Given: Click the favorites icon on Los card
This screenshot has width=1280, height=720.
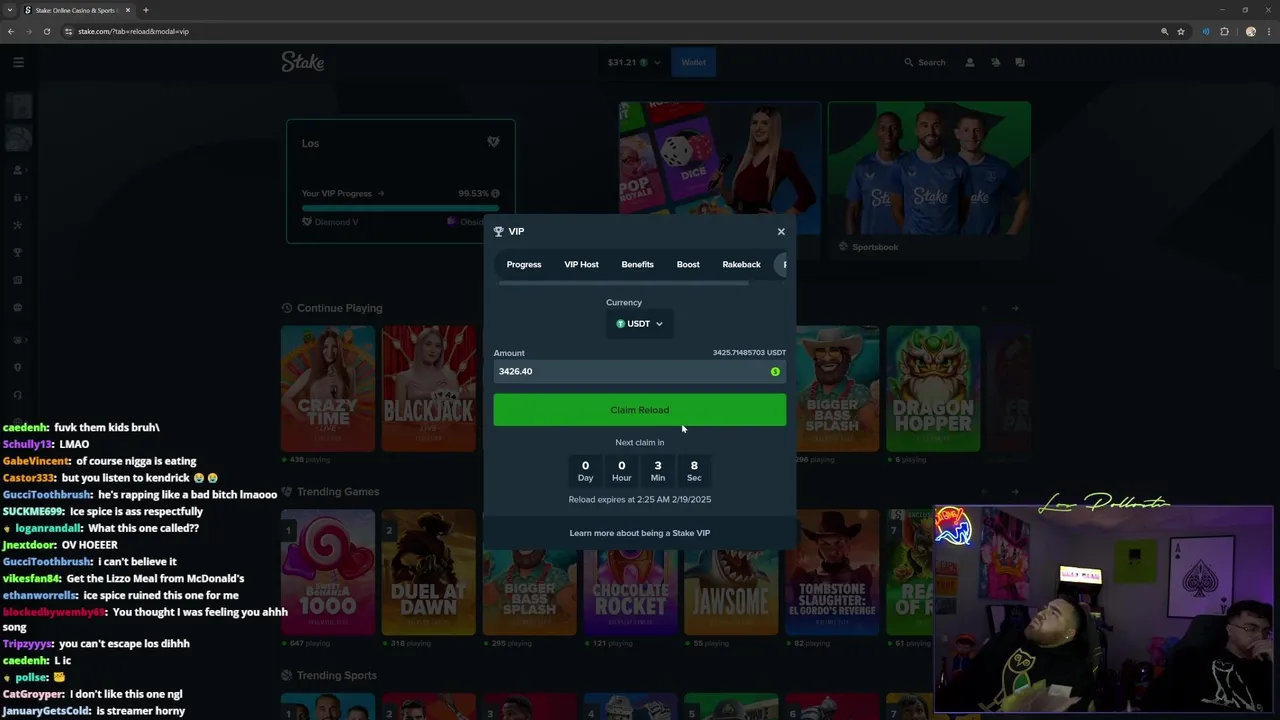Looking at the screenshot, I should [x=493, y=142].
